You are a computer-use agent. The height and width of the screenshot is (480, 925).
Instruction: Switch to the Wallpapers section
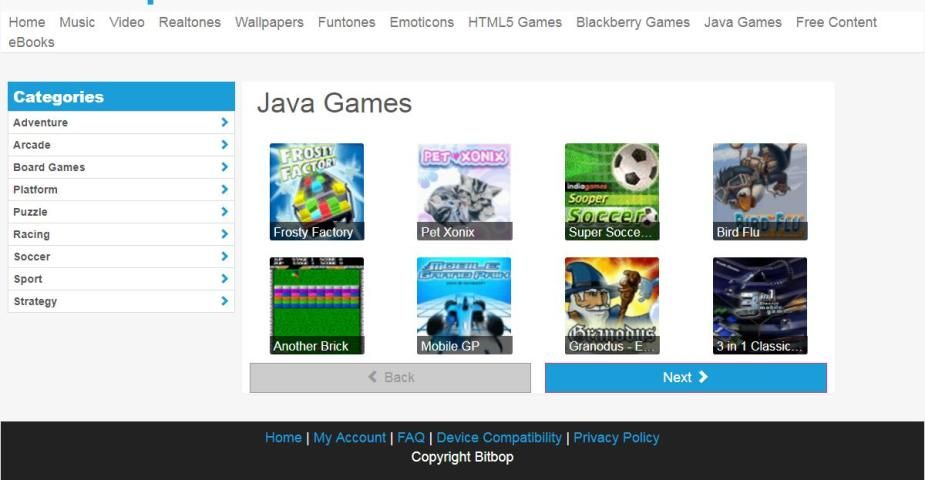(269, 22)
